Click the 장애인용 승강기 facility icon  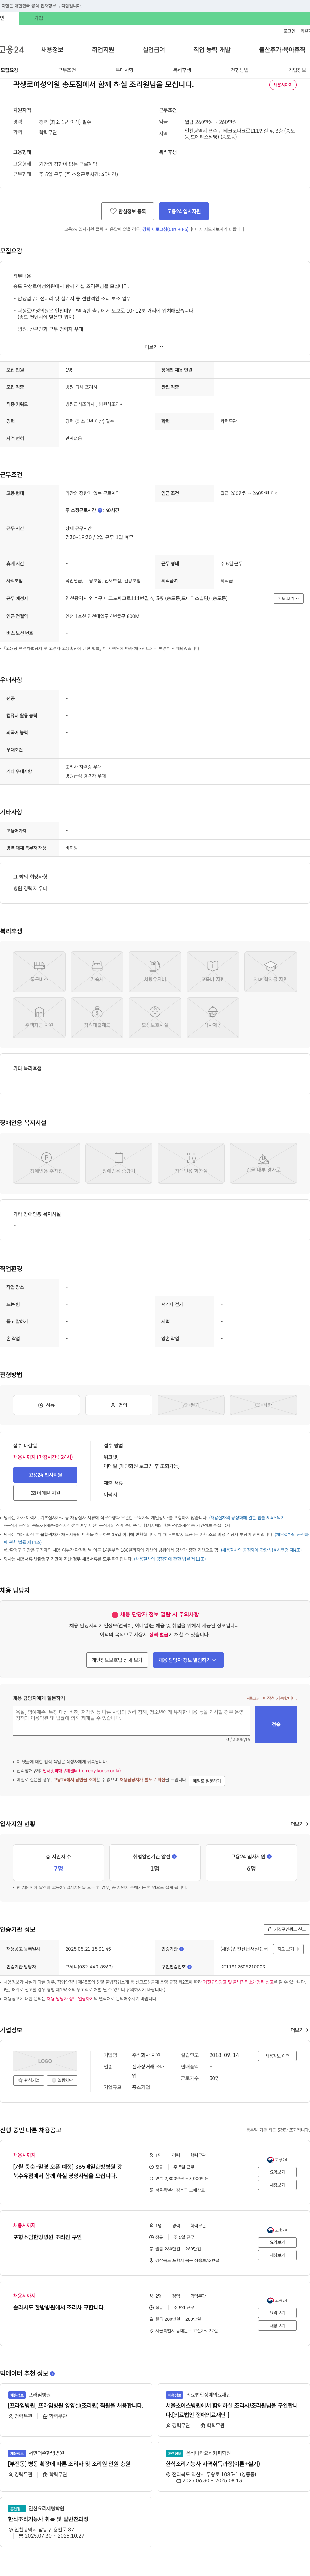(119, 1163)
